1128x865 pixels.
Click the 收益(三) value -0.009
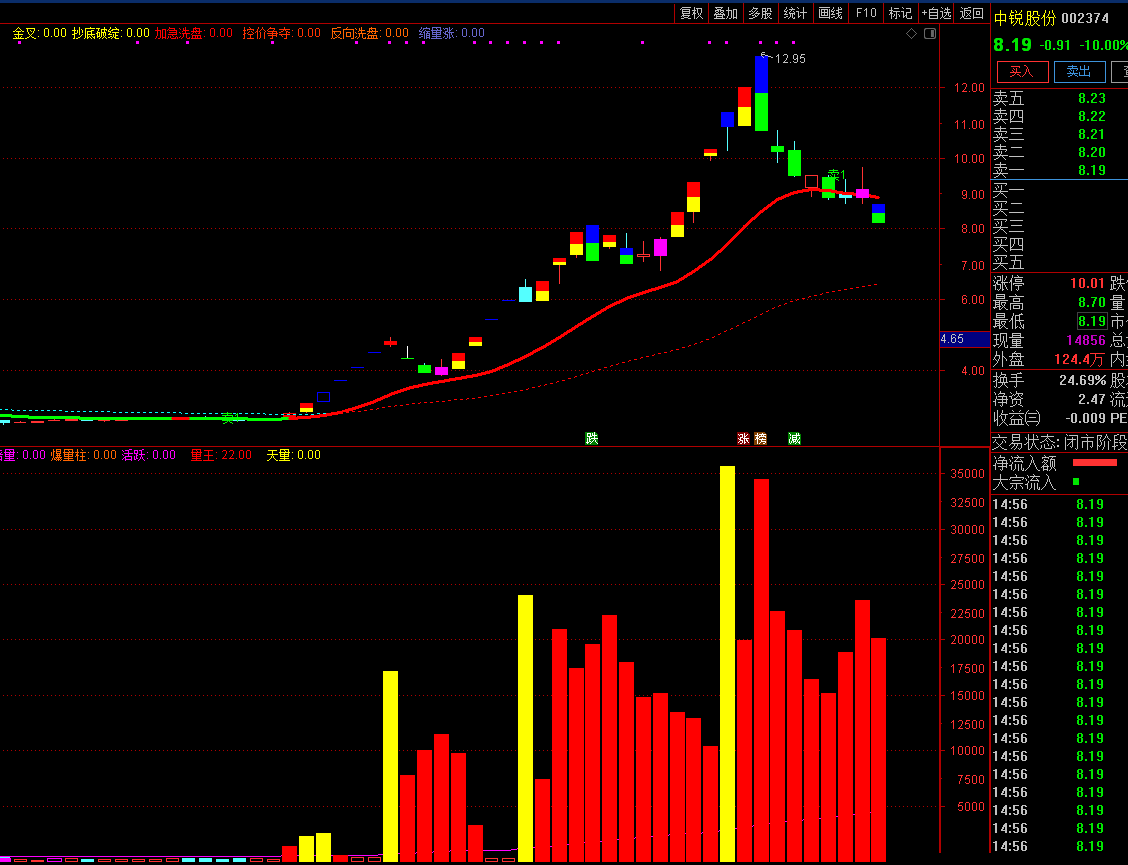[x=1086, y=418]
